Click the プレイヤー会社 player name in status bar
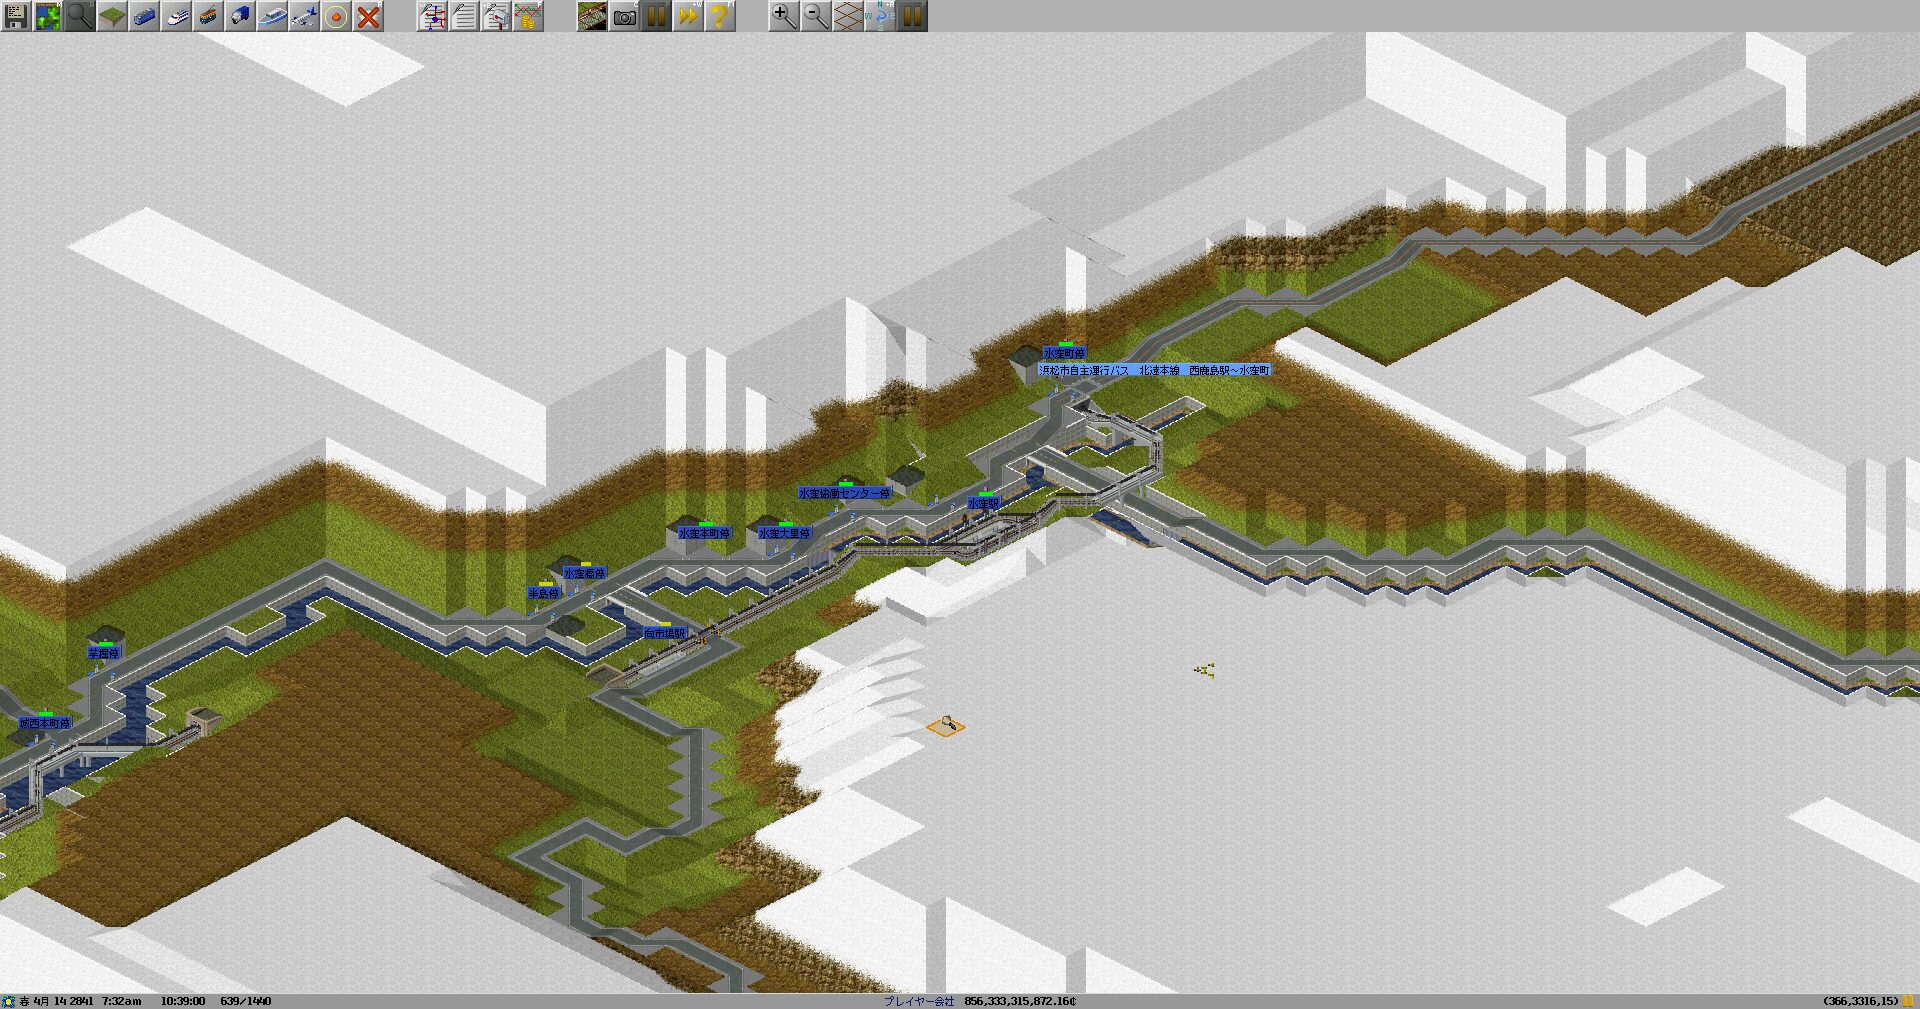The height and width of the screenshot is (1009, 1920). (918, 1001)
